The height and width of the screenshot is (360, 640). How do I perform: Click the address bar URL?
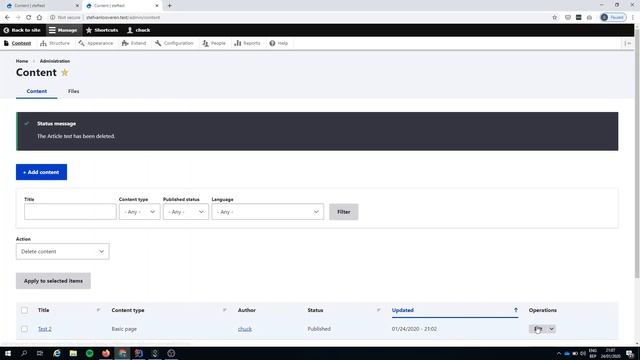[x=123, y=18]
